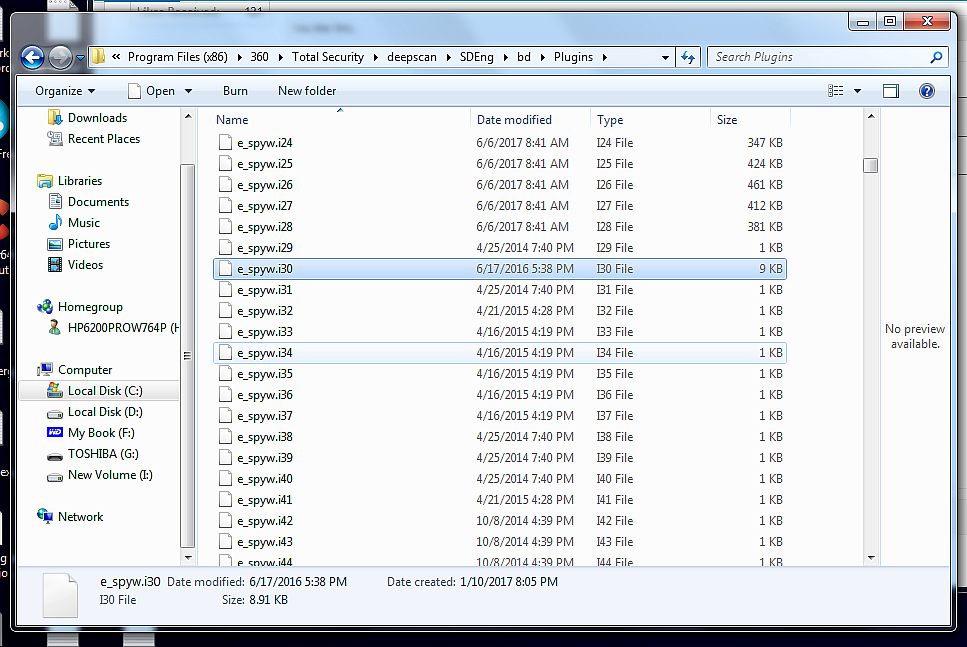Expand the arrow after SDEng breadcrumb
The height and width of the screenshot is (647, 967).
(x=505, y=57)
